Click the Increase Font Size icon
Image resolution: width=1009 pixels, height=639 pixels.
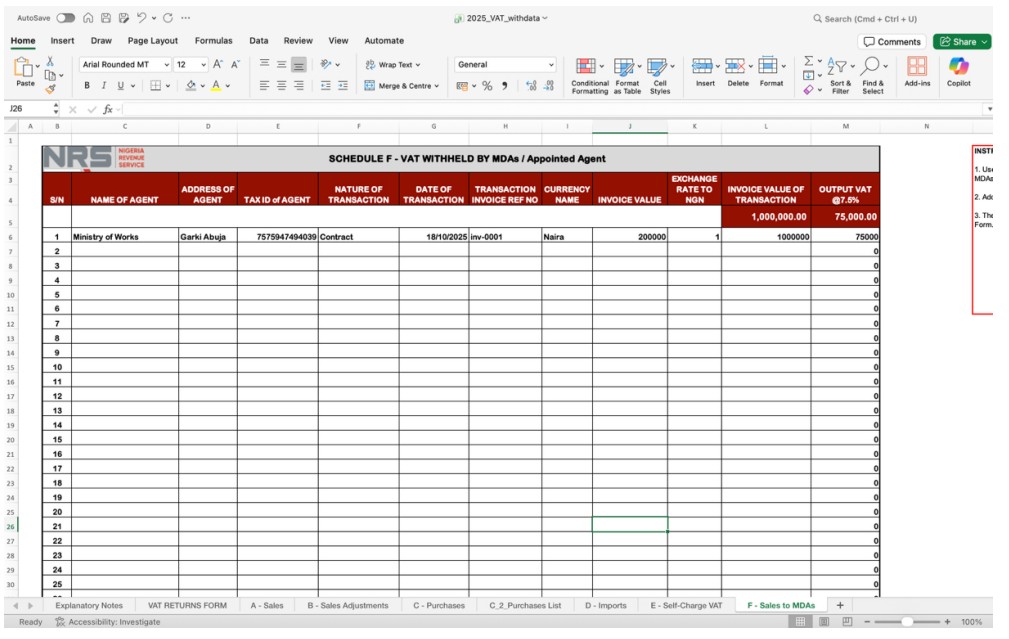(218, 64)
